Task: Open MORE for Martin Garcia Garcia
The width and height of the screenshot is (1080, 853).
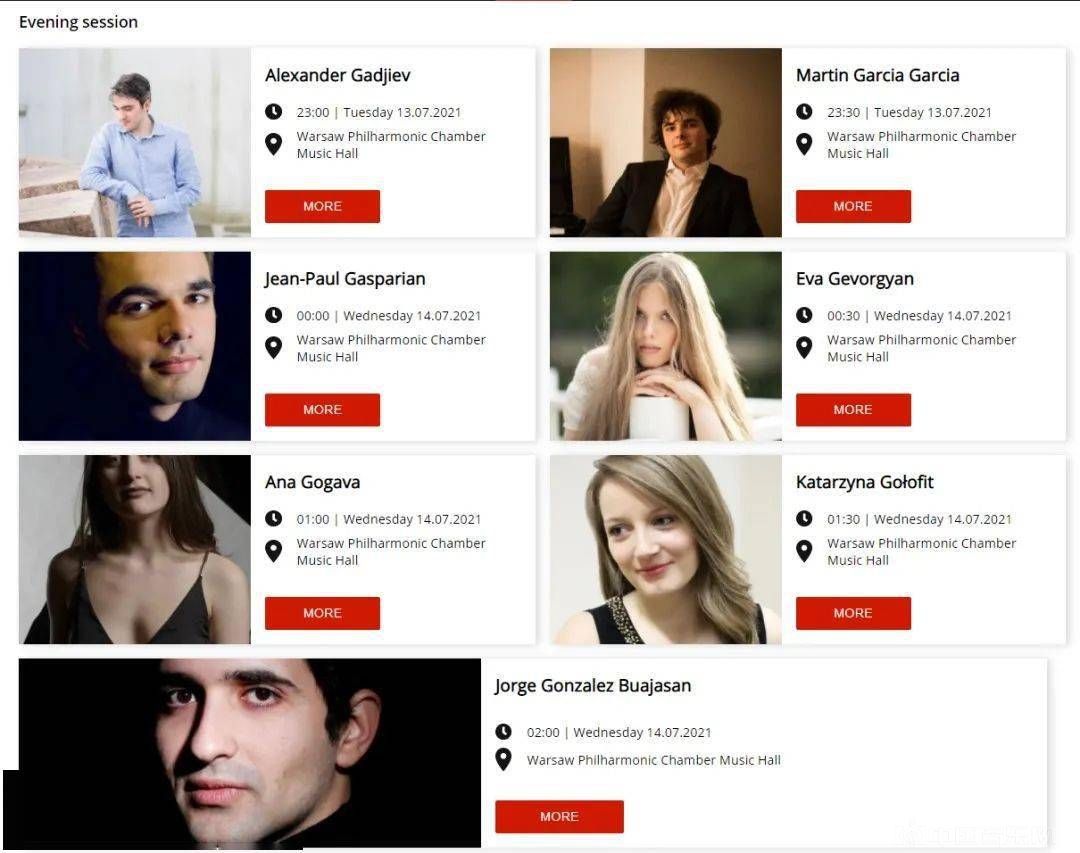Action: point(853,206)
